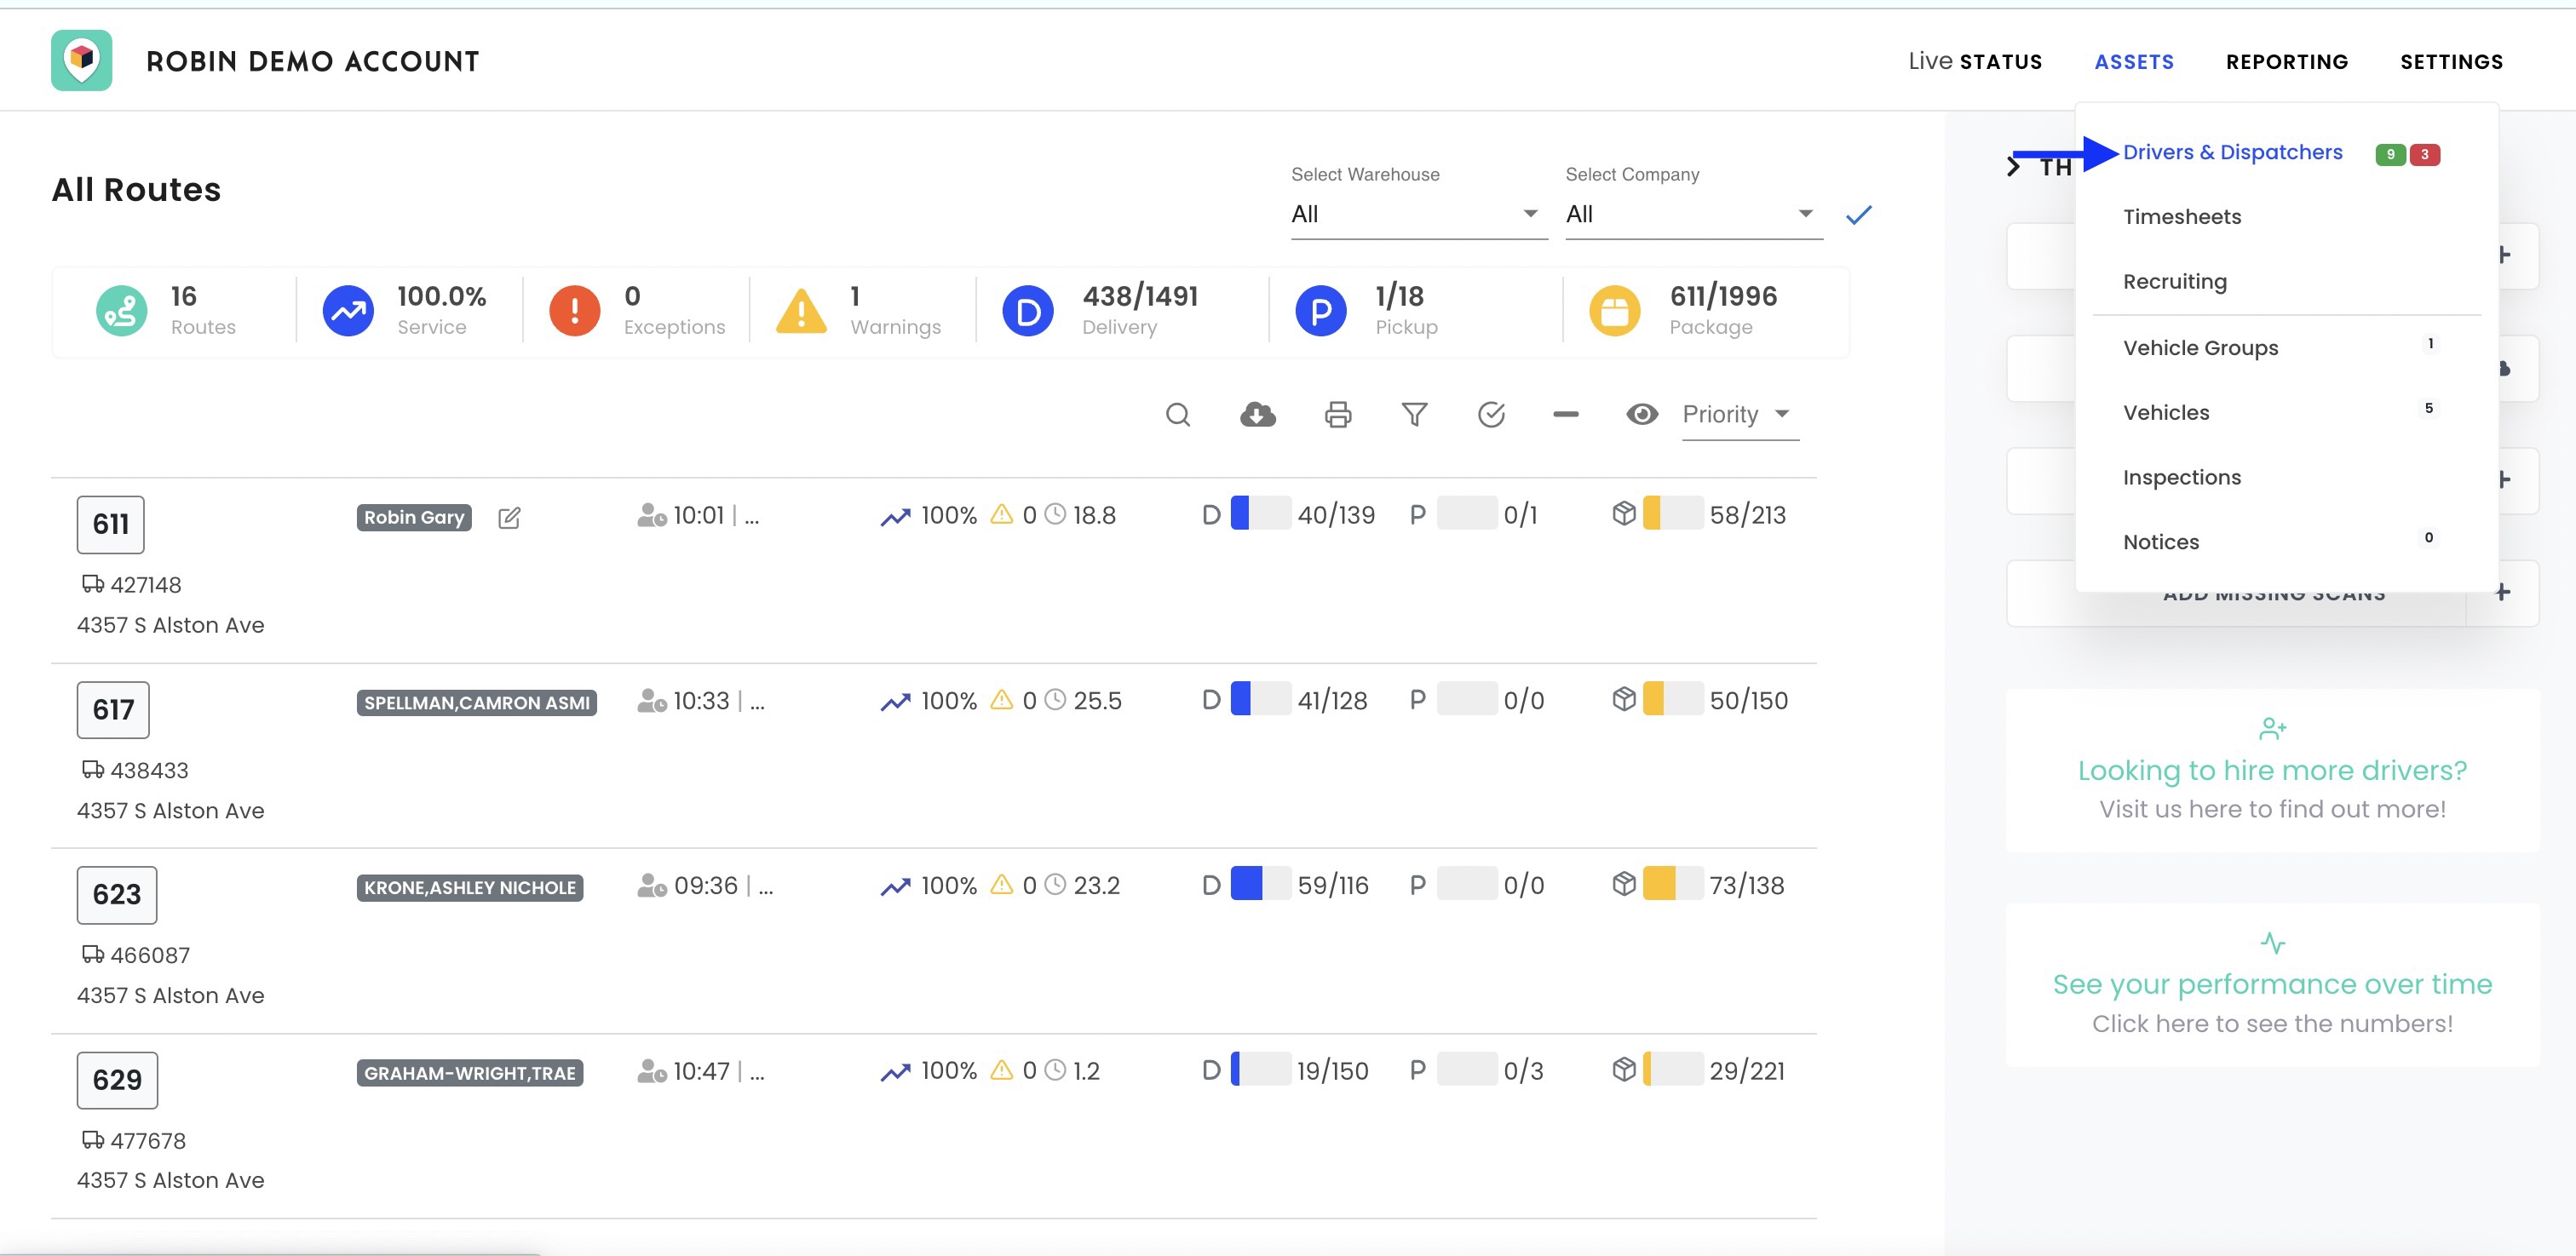The image size is (2576, 1256).
Task: Open the Settings menu
Action: click(2451, 62)
